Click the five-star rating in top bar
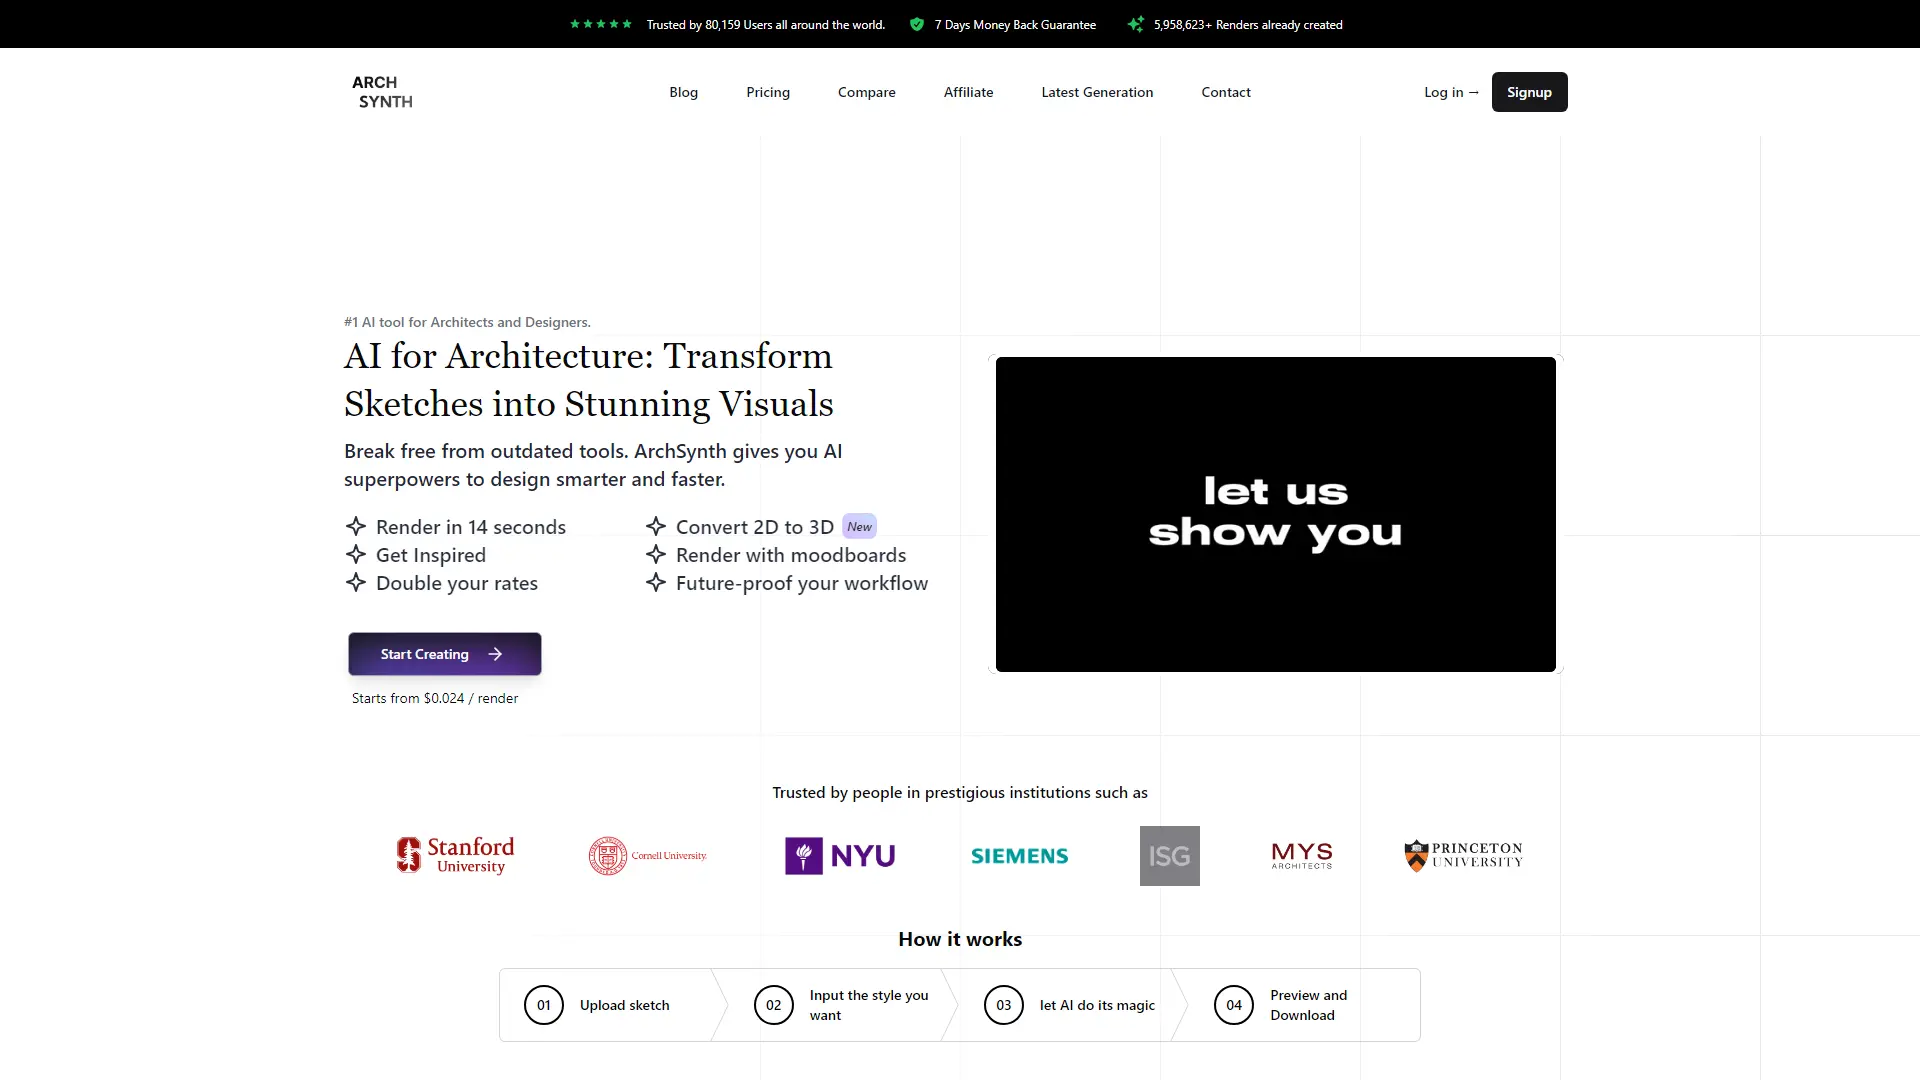1920x1080 pixels. 600,24
